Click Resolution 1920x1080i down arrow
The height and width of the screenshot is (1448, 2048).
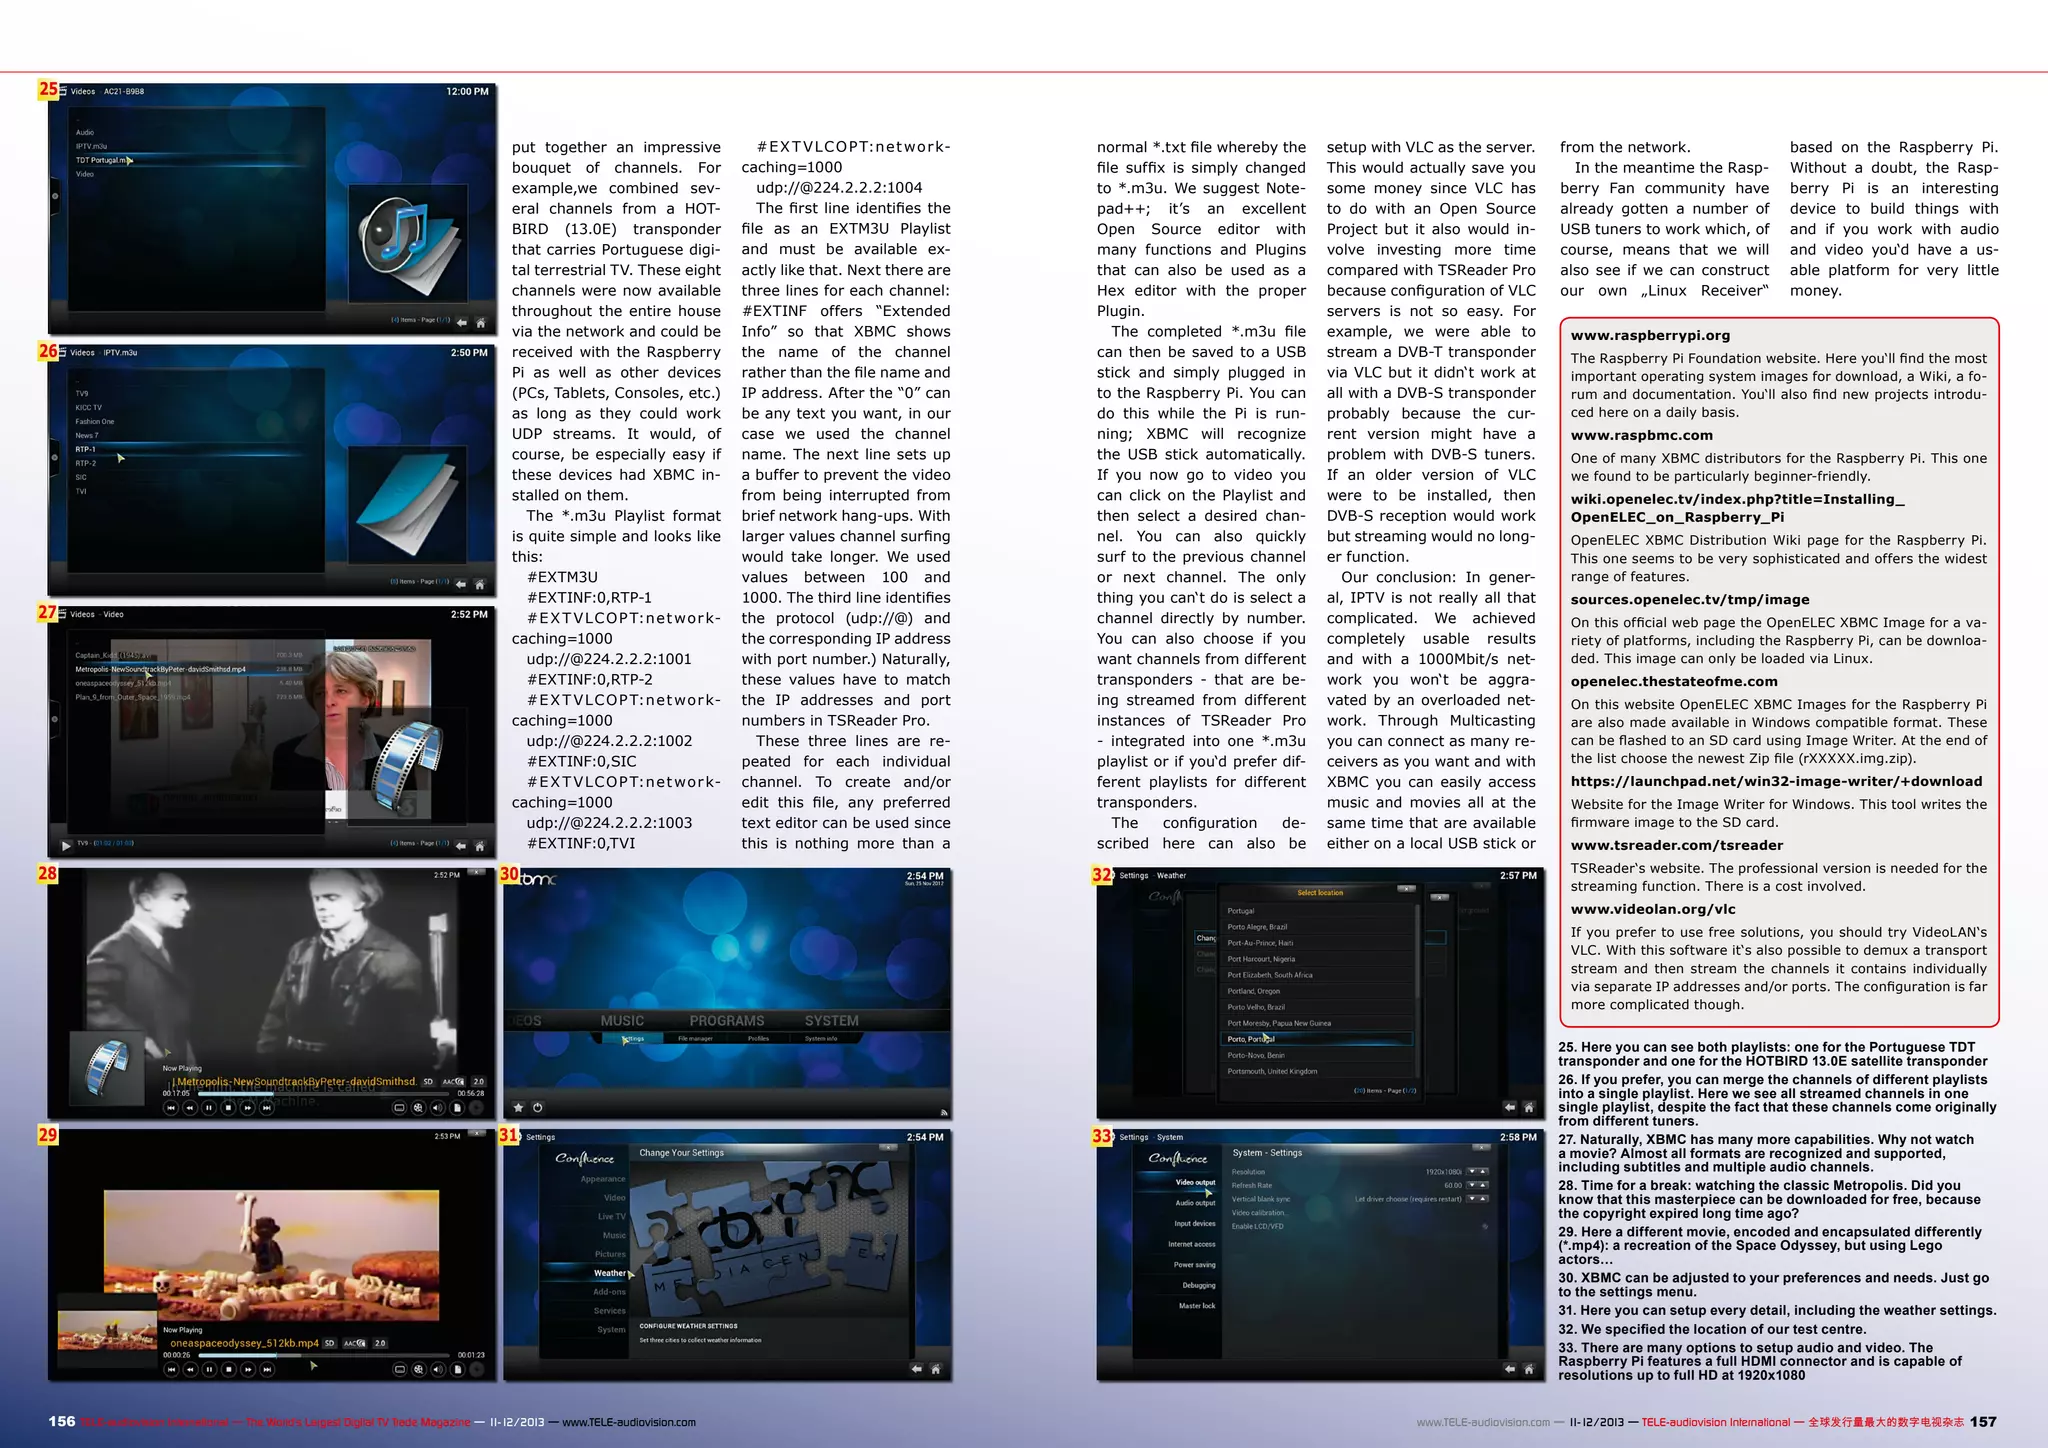tap(1471, 1171)
